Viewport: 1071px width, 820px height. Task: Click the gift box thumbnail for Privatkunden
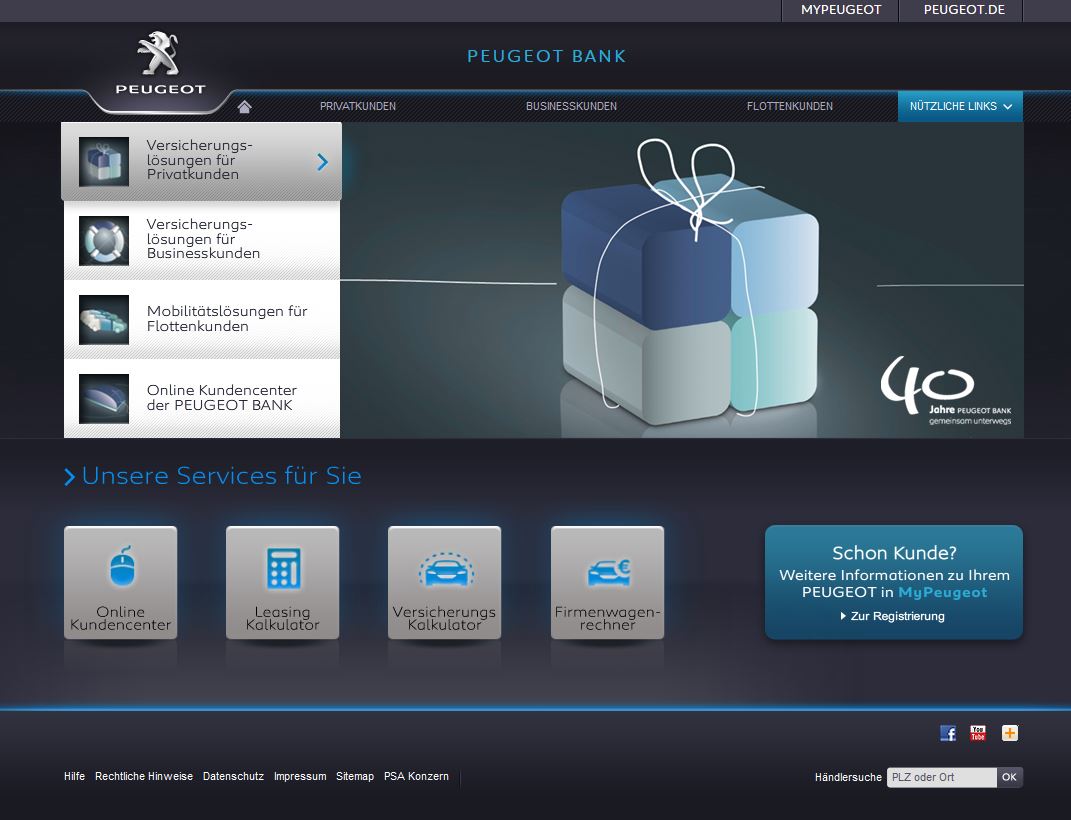(104, 162)
